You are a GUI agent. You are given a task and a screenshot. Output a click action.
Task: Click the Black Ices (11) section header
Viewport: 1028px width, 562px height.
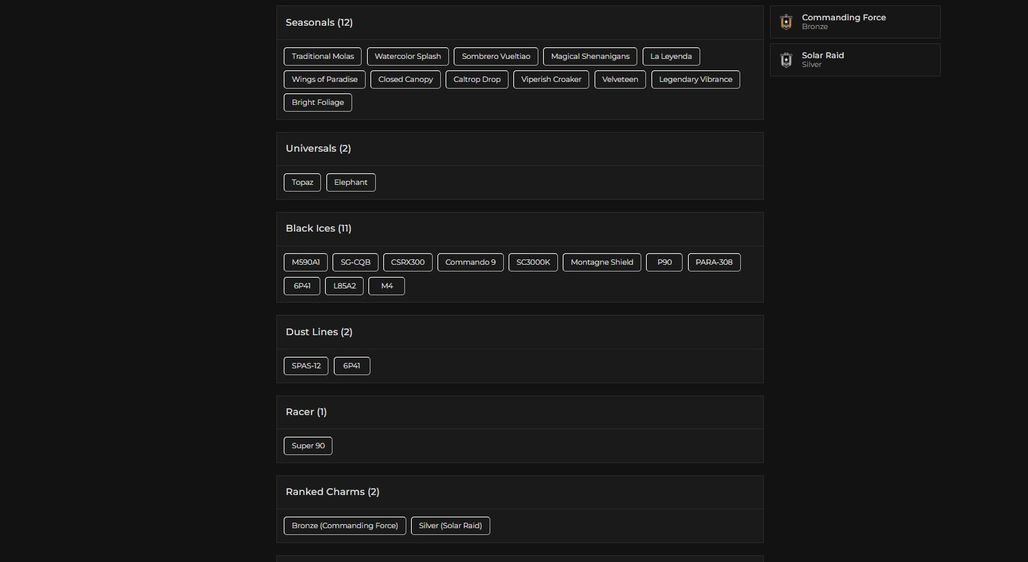(x=319, y=229)
